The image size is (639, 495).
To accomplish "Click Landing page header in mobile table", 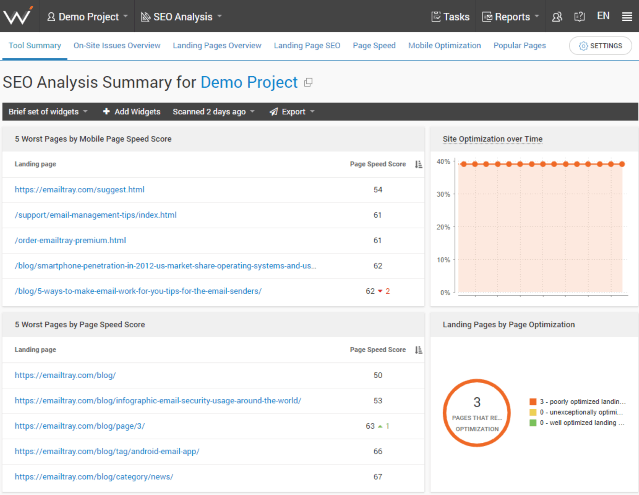I will coord(35,164).
